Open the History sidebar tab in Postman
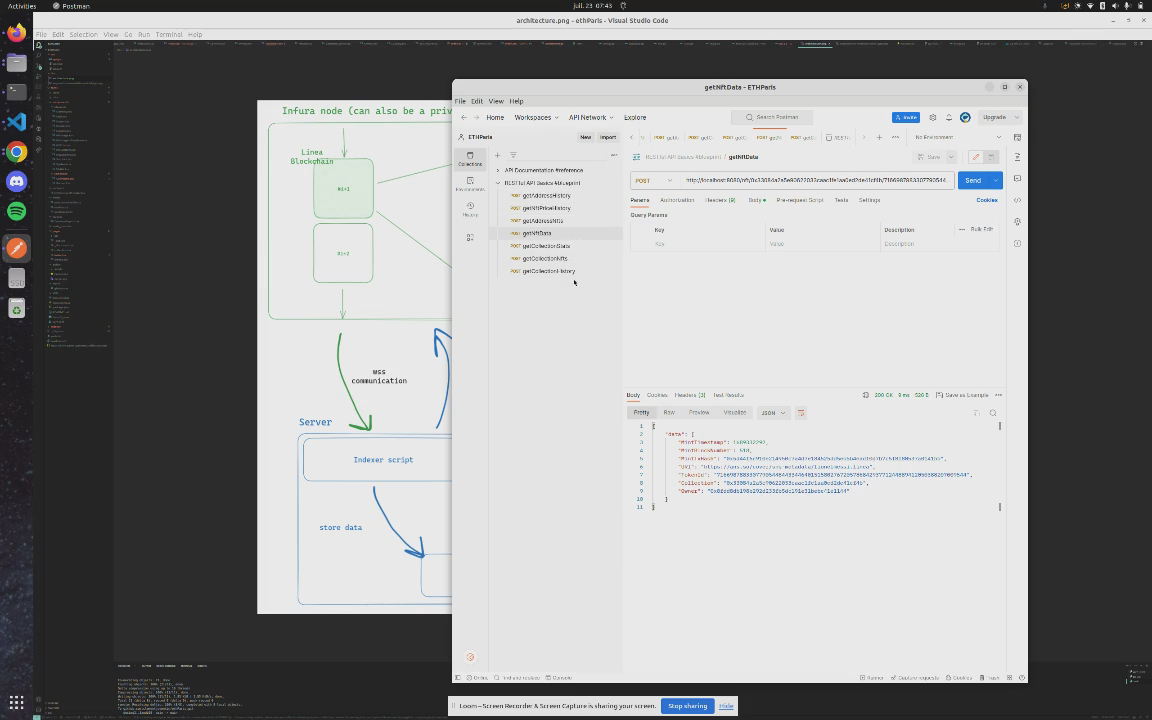1152x720 pixels. [x=470, y=209]
